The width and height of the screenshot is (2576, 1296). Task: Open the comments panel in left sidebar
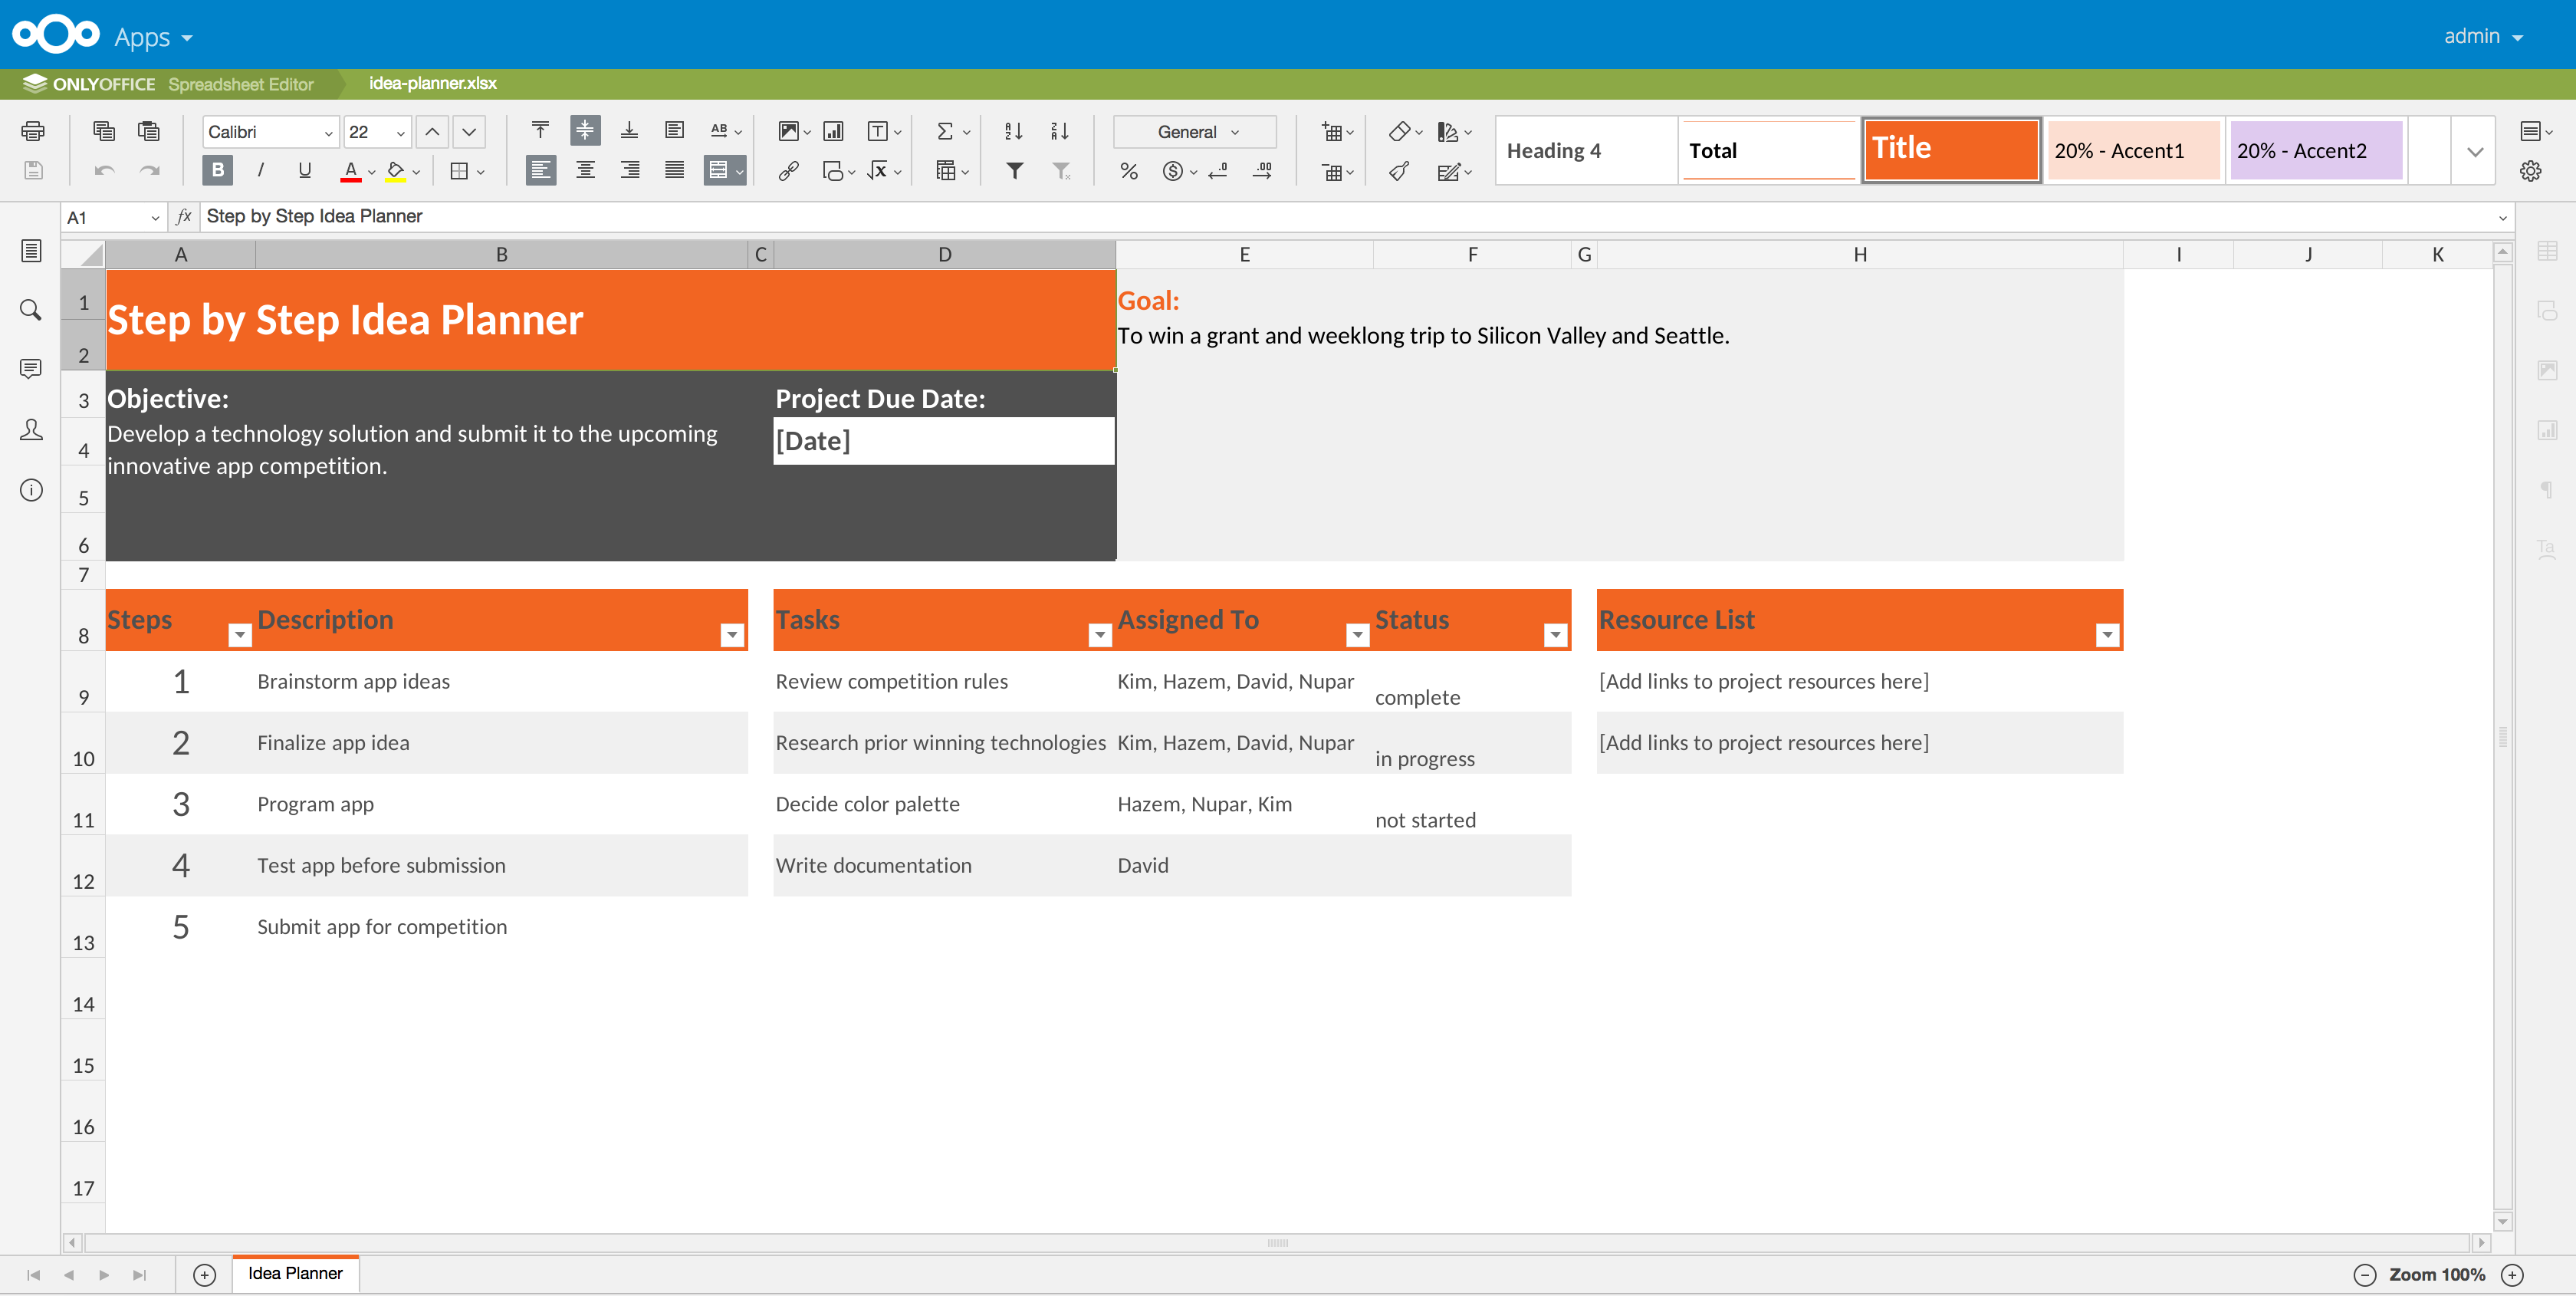pos(31,369)
